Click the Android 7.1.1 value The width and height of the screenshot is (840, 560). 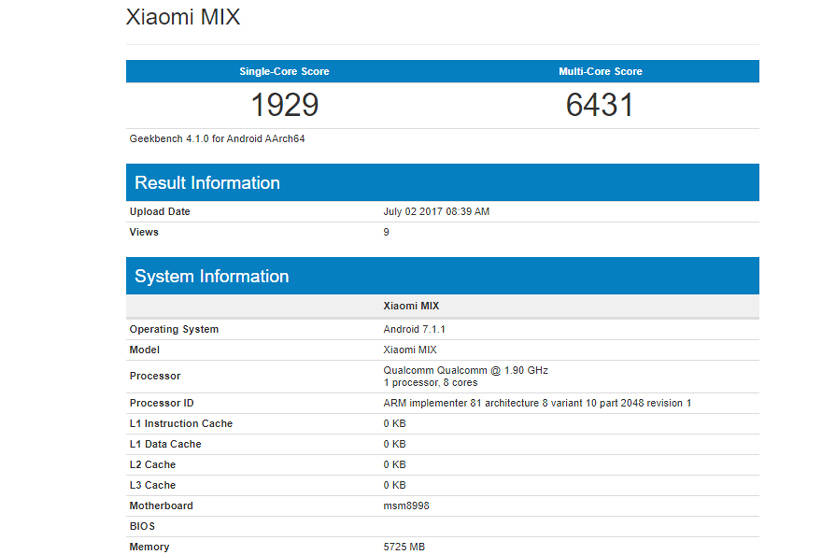pos(414,329)
